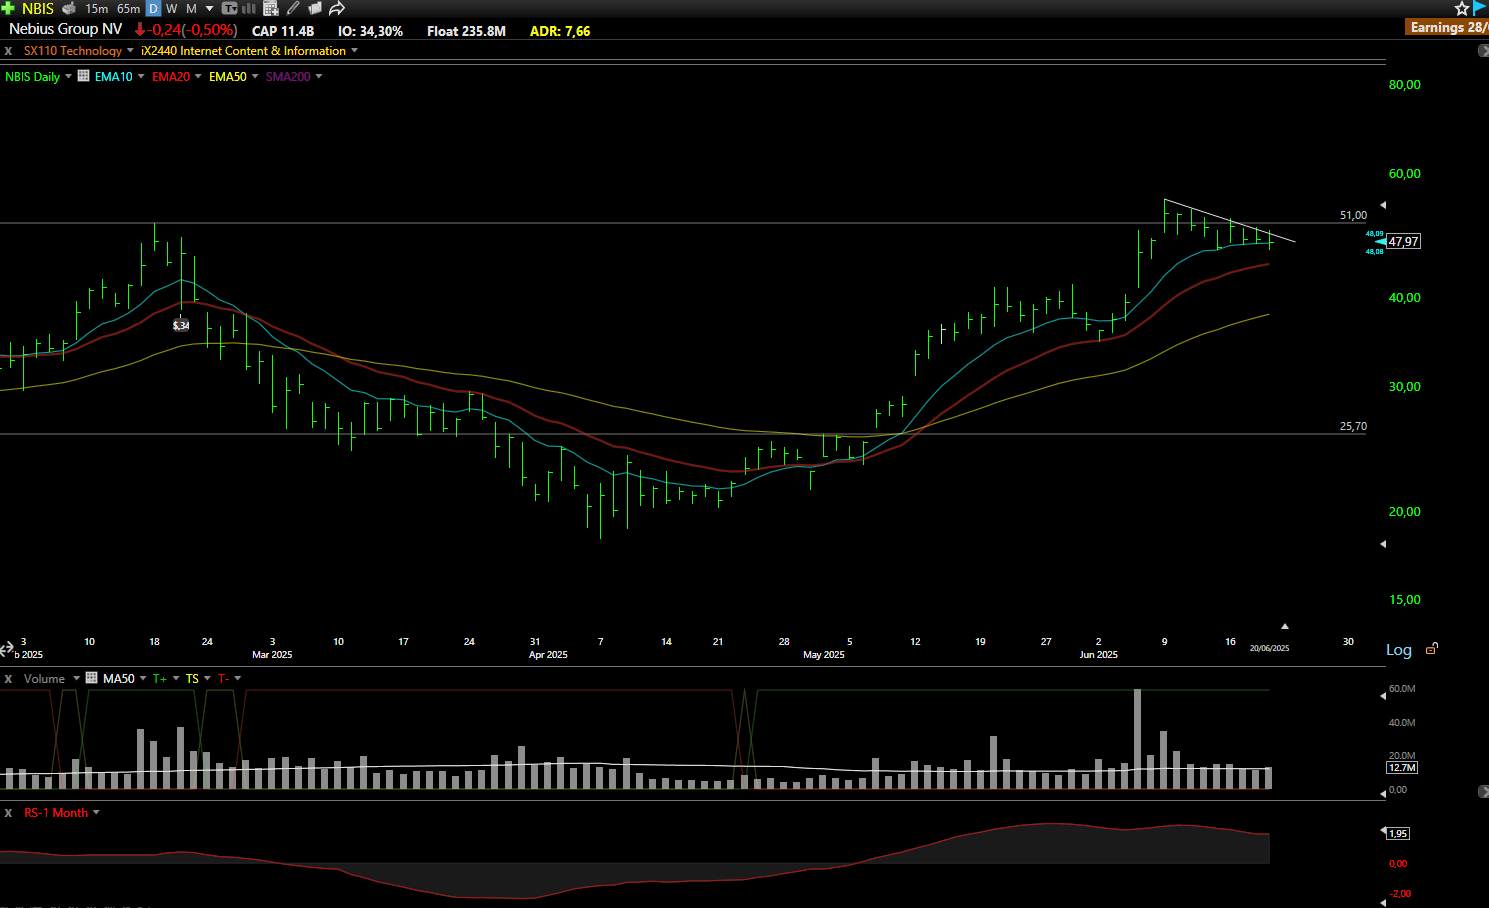Screen dimensions: 1489x908
Task: Click the 47,97 last price label
Action: pyautogui.click(x=1404, y=242)
